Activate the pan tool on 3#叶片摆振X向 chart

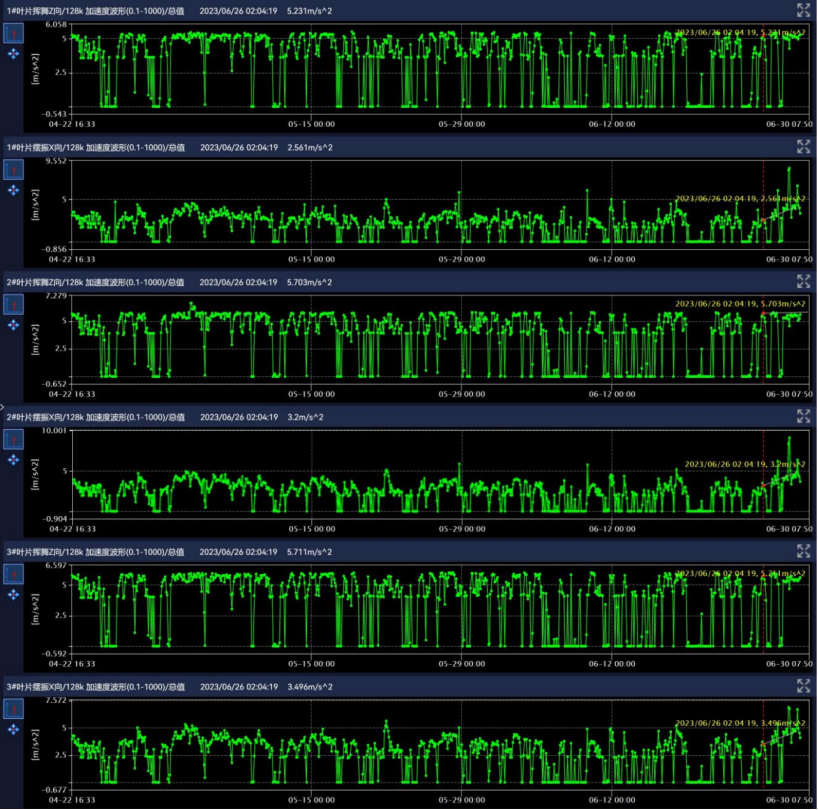(x=14, y=729)
